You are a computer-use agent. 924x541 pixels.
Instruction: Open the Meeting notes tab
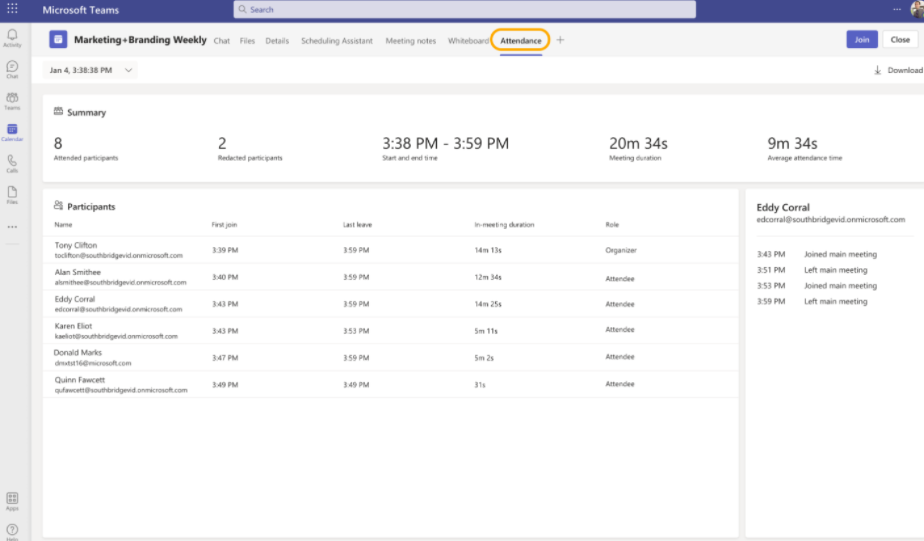(411, 41)
